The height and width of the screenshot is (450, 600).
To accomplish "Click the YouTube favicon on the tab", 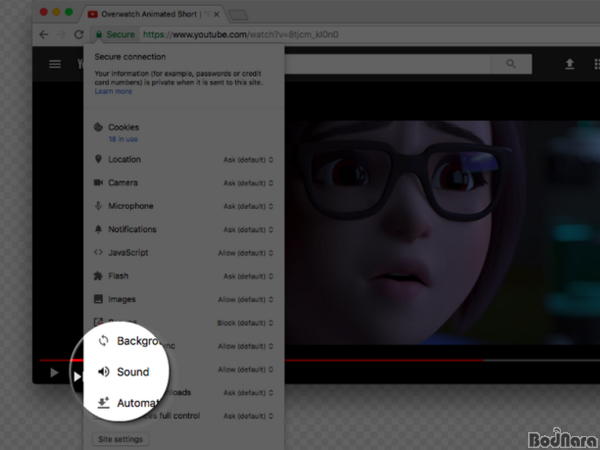I will point(92,15).
